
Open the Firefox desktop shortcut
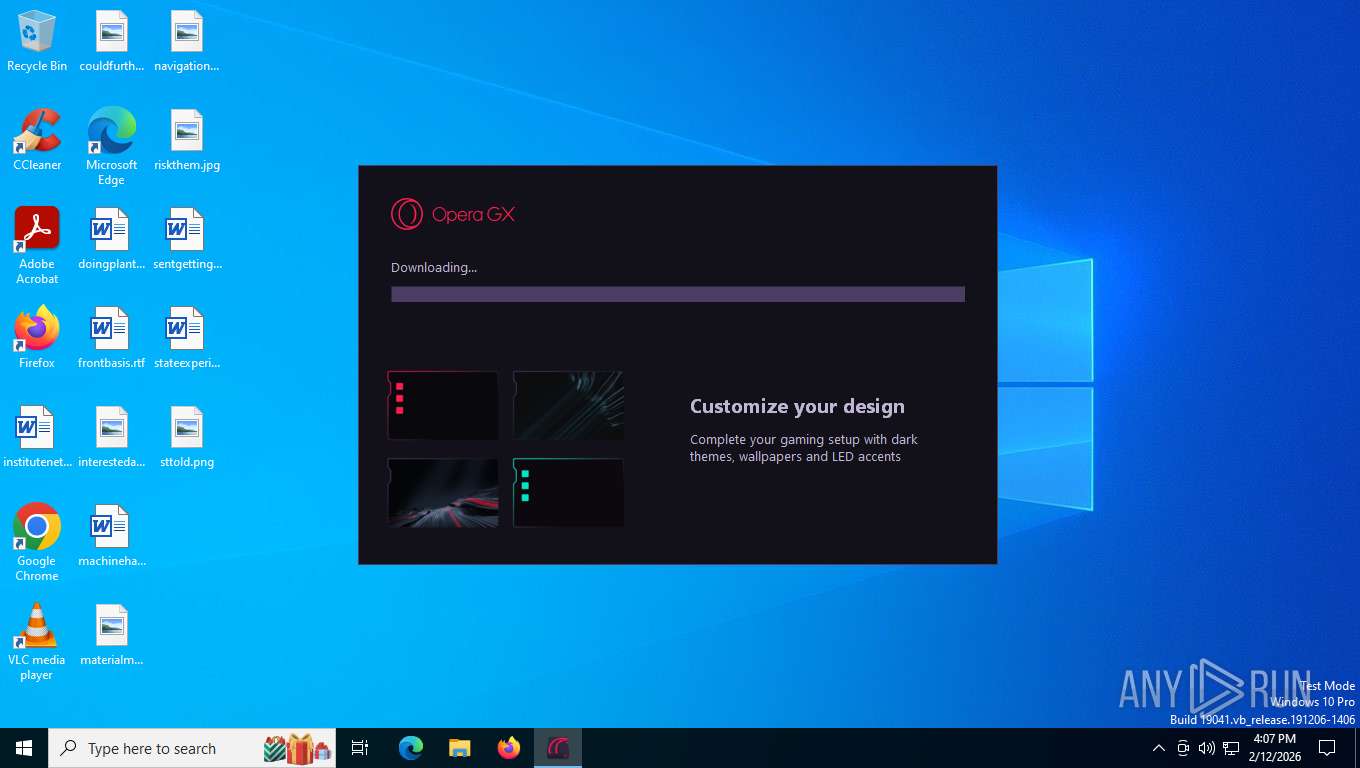37,338
